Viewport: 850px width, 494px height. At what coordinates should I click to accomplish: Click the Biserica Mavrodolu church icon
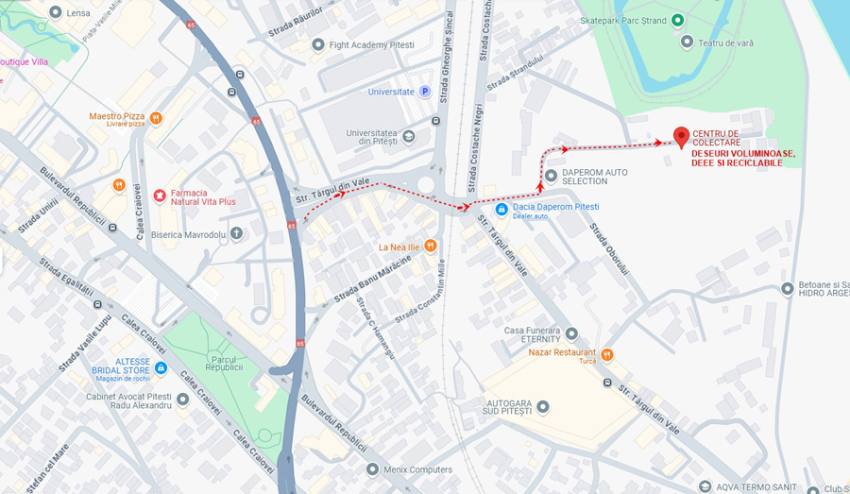click(x=236, y=234)
